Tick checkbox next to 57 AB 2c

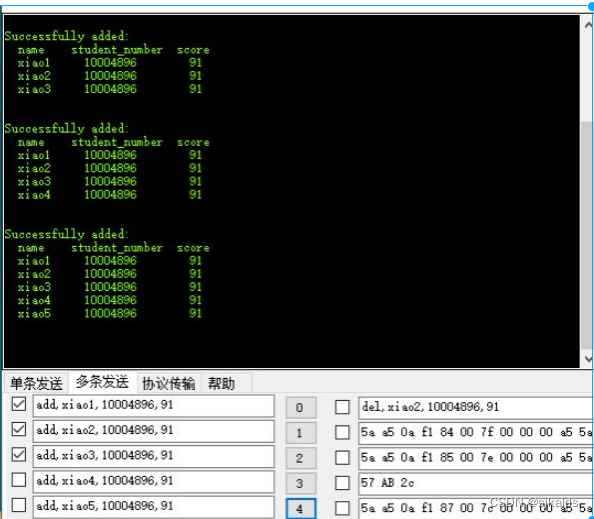pos(342,483)
